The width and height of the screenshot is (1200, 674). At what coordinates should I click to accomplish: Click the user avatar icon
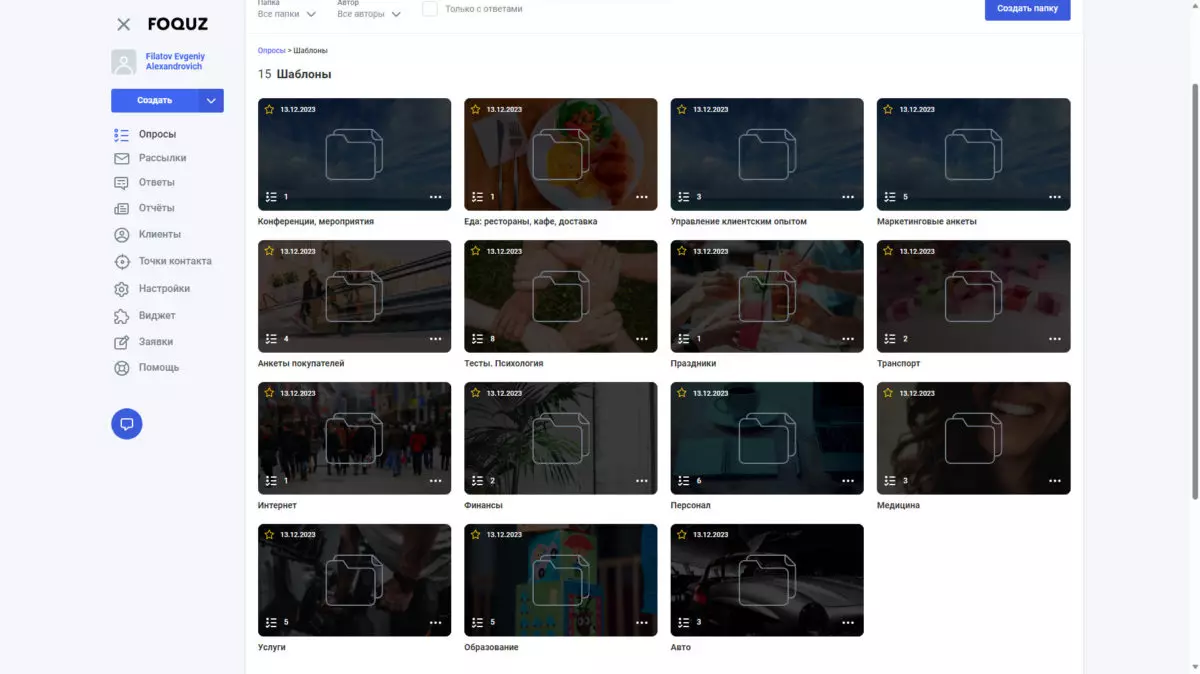(x=123, y=62)
